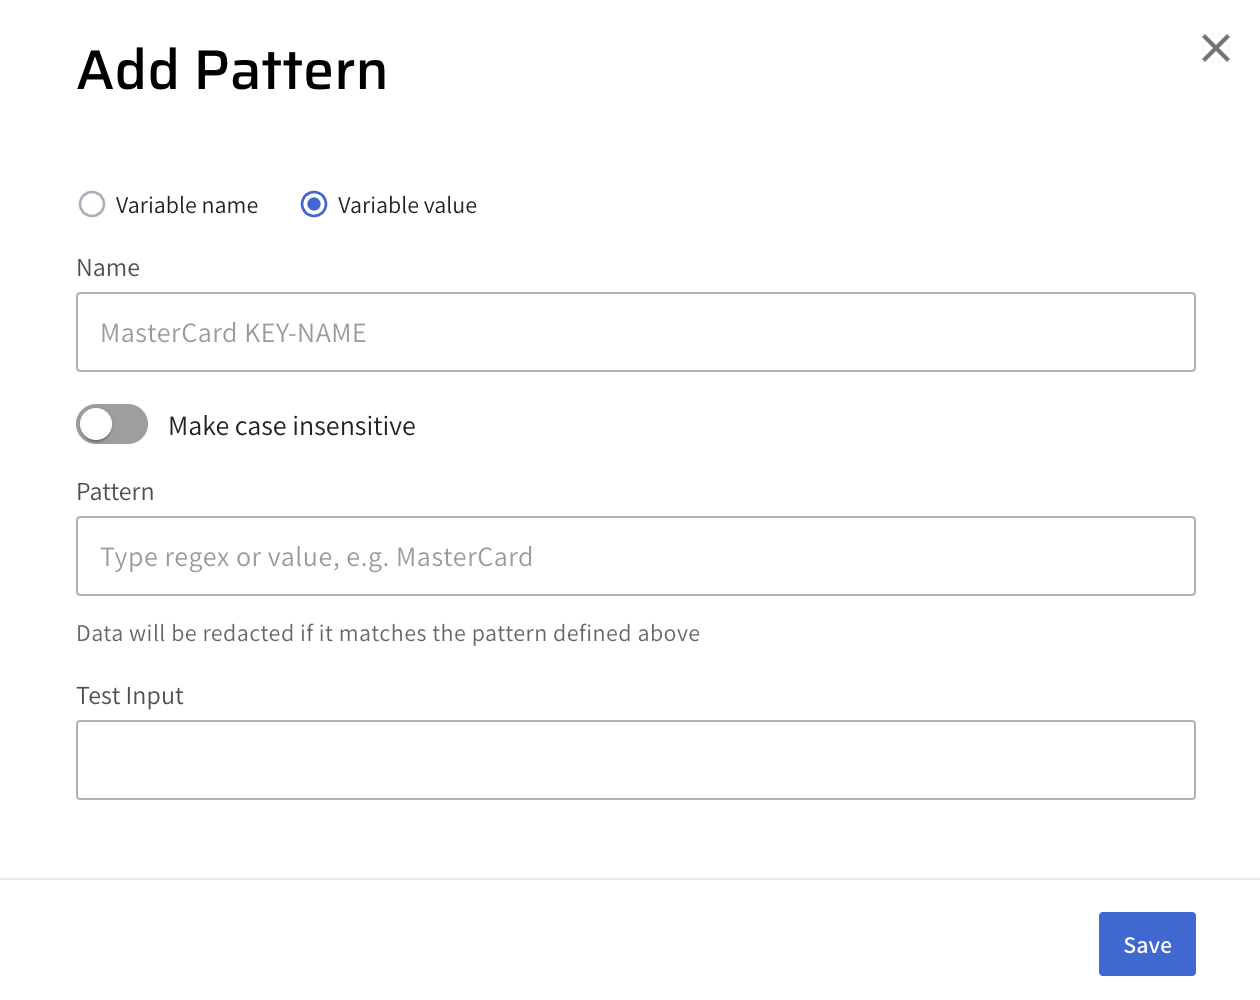The width and height of the screenshot is (1260, 1000).
Task: Choose the Variable value radio option
Action: click(314, 205)
